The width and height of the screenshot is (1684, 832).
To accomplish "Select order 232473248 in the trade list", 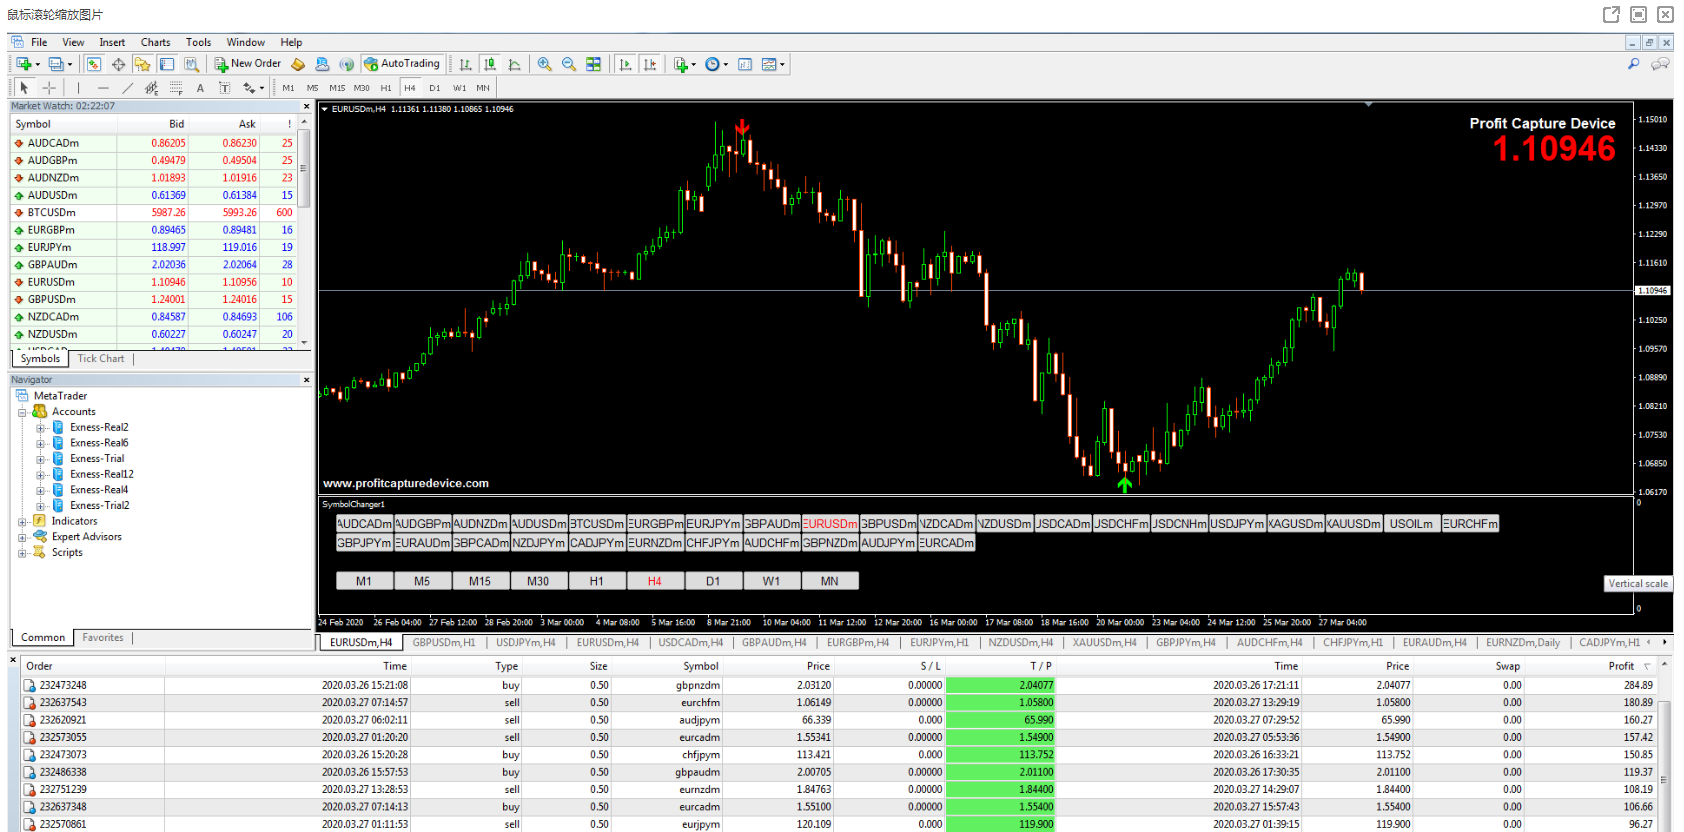I will click(840, 685).
